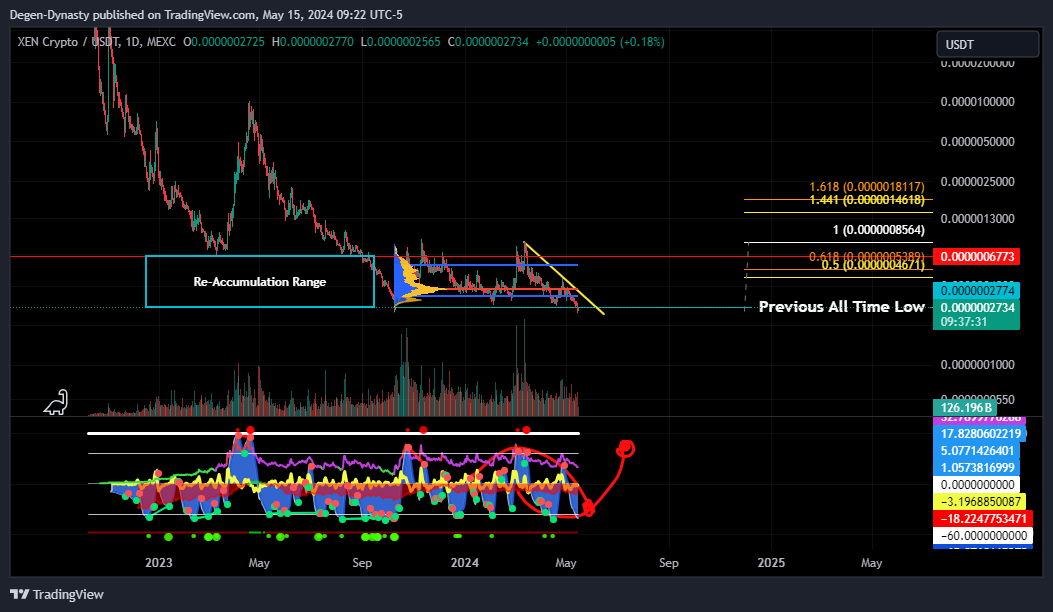The height and width of the screenshot is (612, 1053).
Task: Click the 2024 label on time axis
Action: 465,563
